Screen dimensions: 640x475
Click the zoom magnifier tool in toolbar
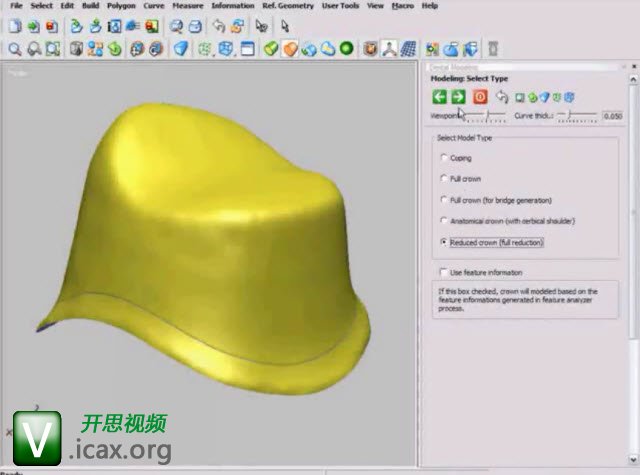click(x=16, y=48)
